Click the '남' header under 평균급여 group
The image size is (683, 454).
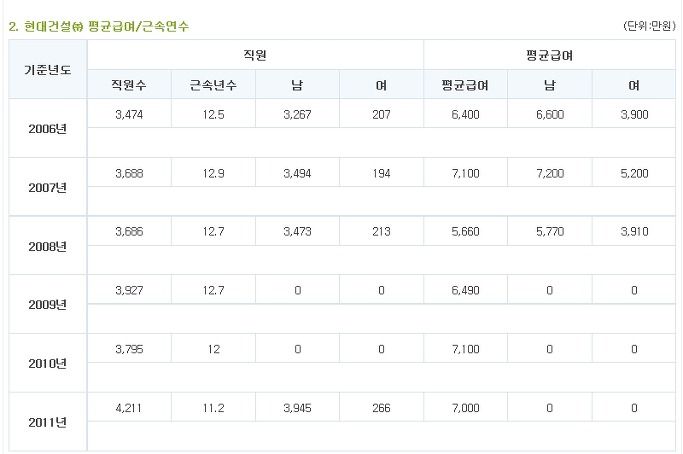[550, 85]
